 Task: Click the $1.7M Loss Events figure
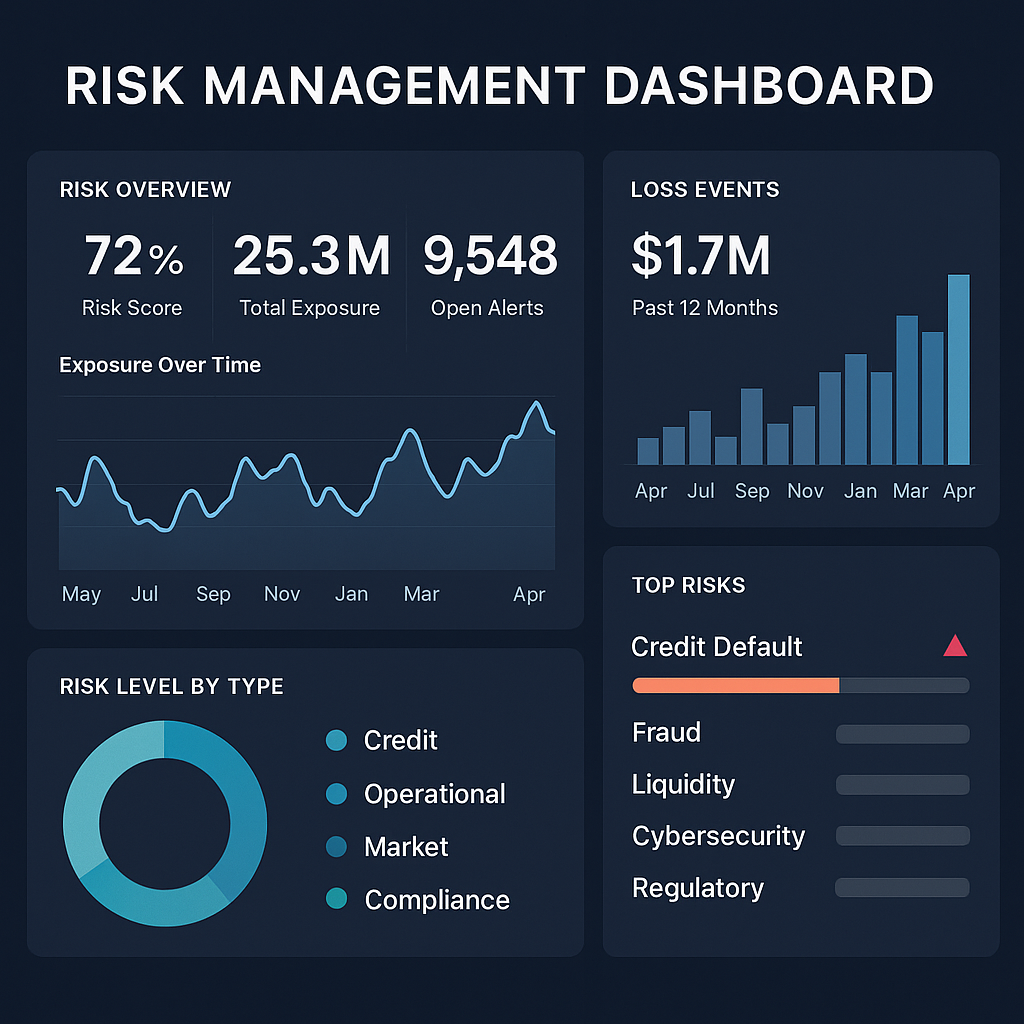(x=700, y=257)
